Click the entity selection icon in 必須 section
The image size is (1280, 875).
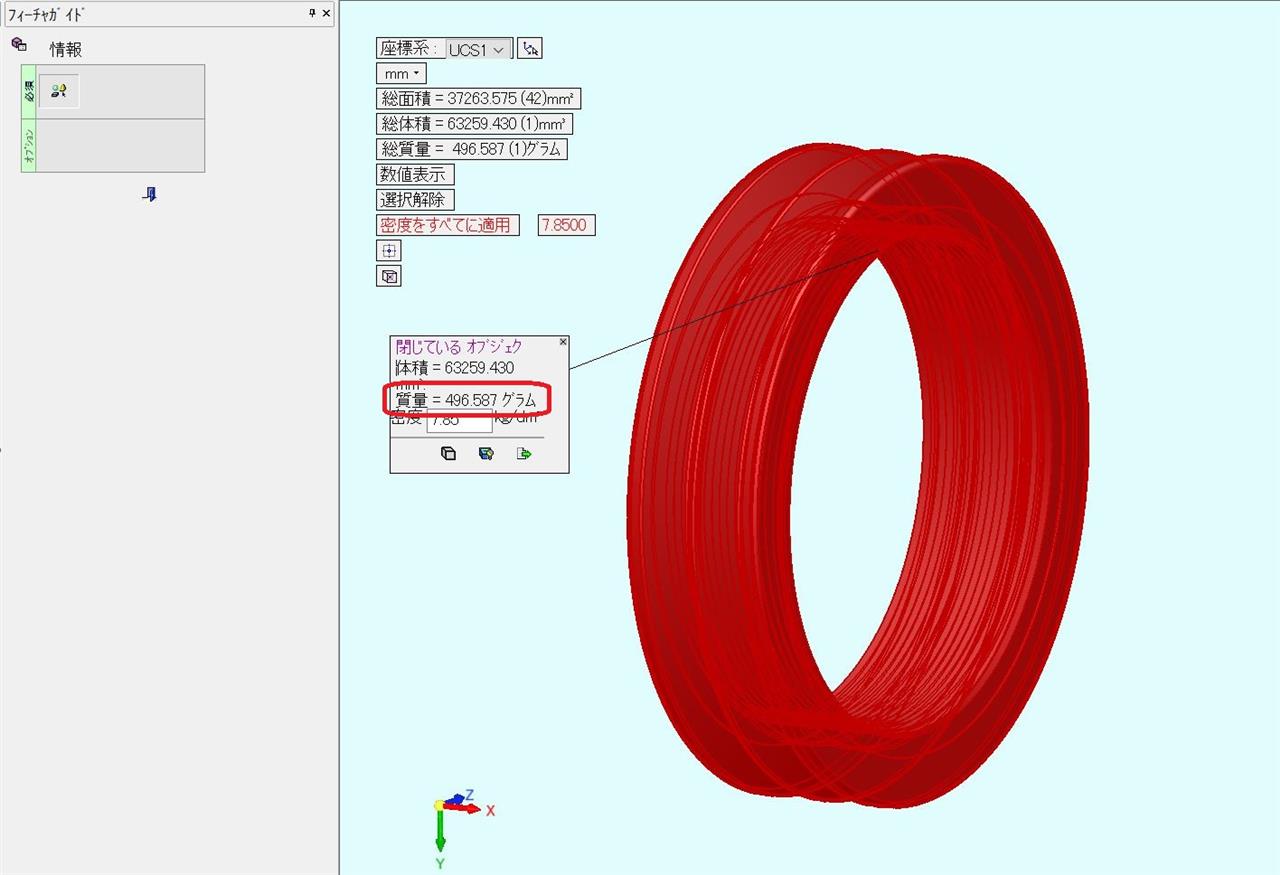pyautogui.click(x=58, y=91)
